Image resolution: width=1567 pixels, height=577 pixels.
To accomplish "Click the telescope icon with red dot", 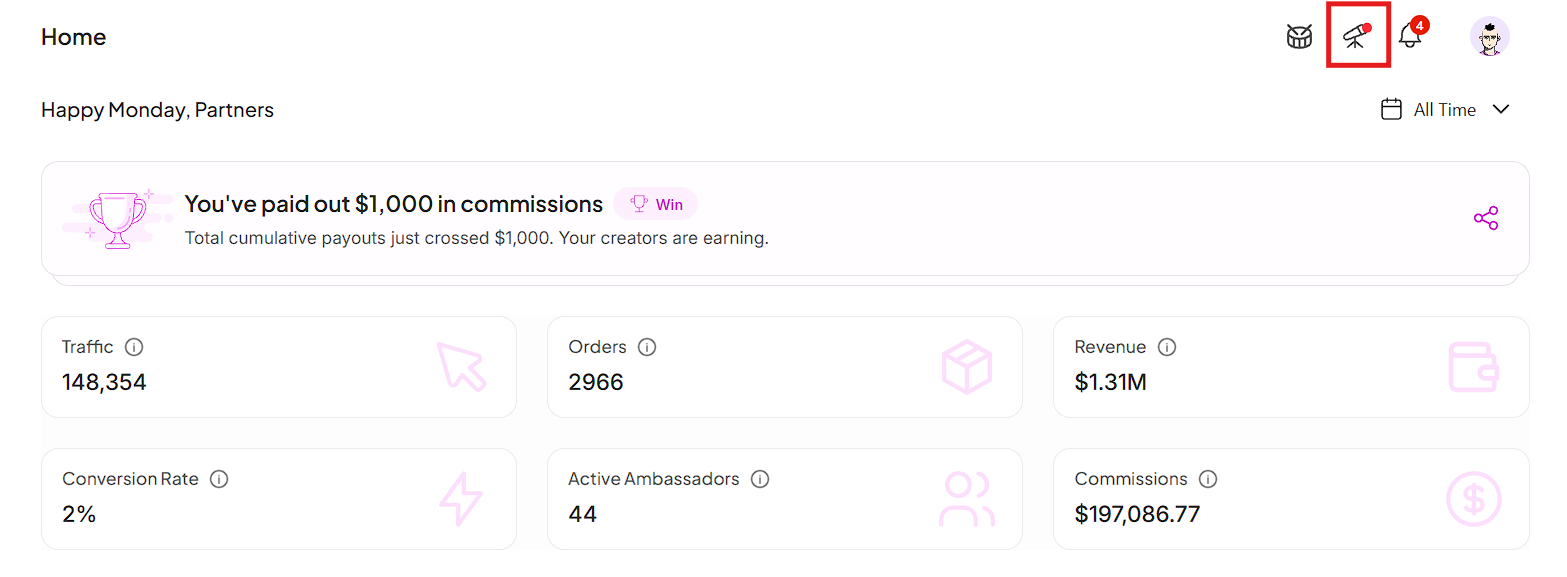I will click(x=1357, y=36).
